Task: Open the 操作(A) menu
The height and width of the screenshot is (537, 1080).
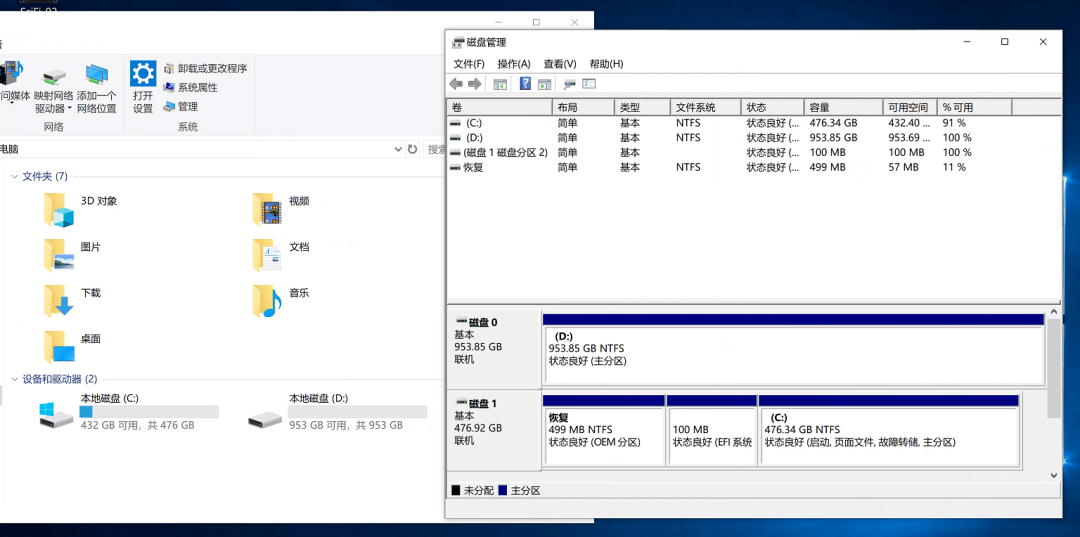Action: point(514,64)
